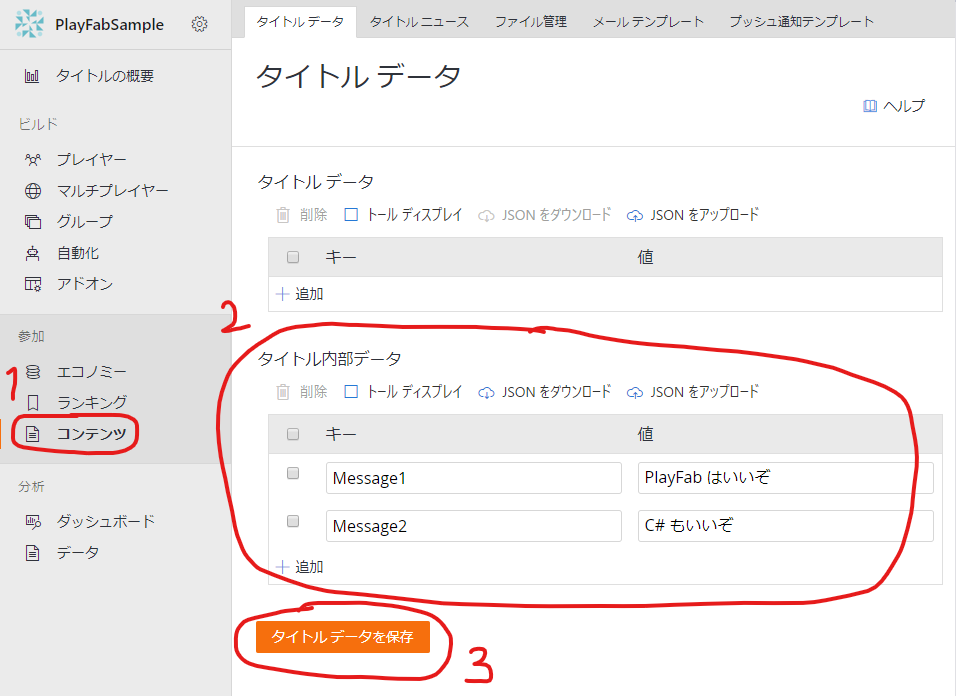
Task: Click the book icon next to ヘルプ
Action: 870,106
